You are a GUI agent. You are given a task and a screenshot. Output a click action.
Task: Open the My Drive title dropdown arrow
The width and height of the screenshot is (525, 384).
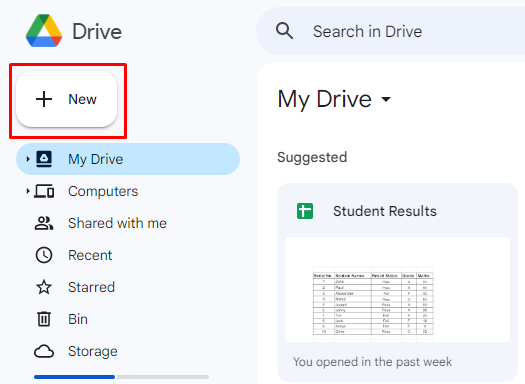pos(386,99)
